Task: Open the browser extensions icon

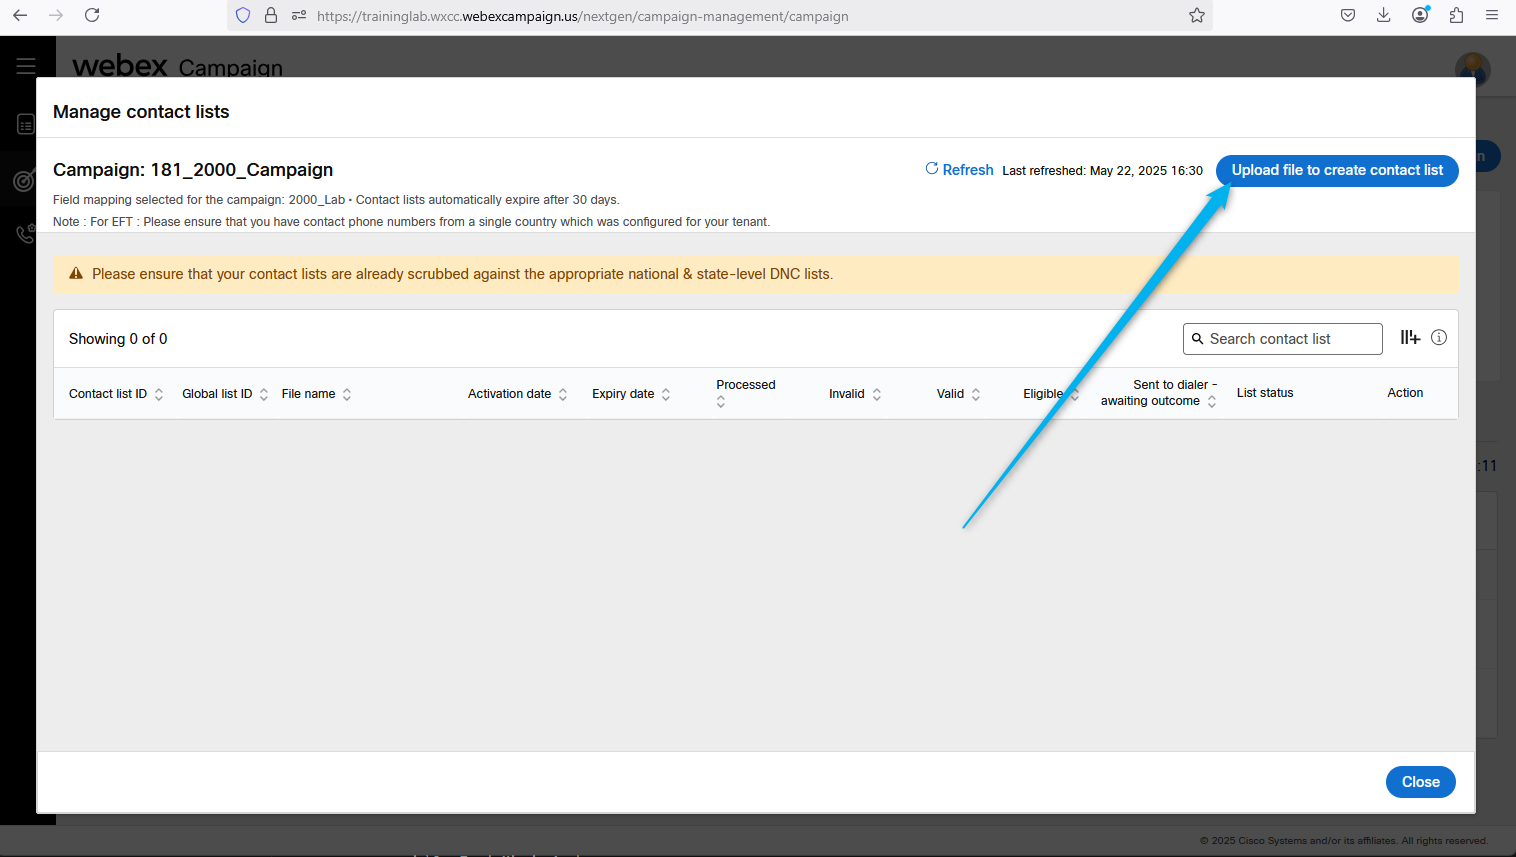Action: (x=1456, y=15)
